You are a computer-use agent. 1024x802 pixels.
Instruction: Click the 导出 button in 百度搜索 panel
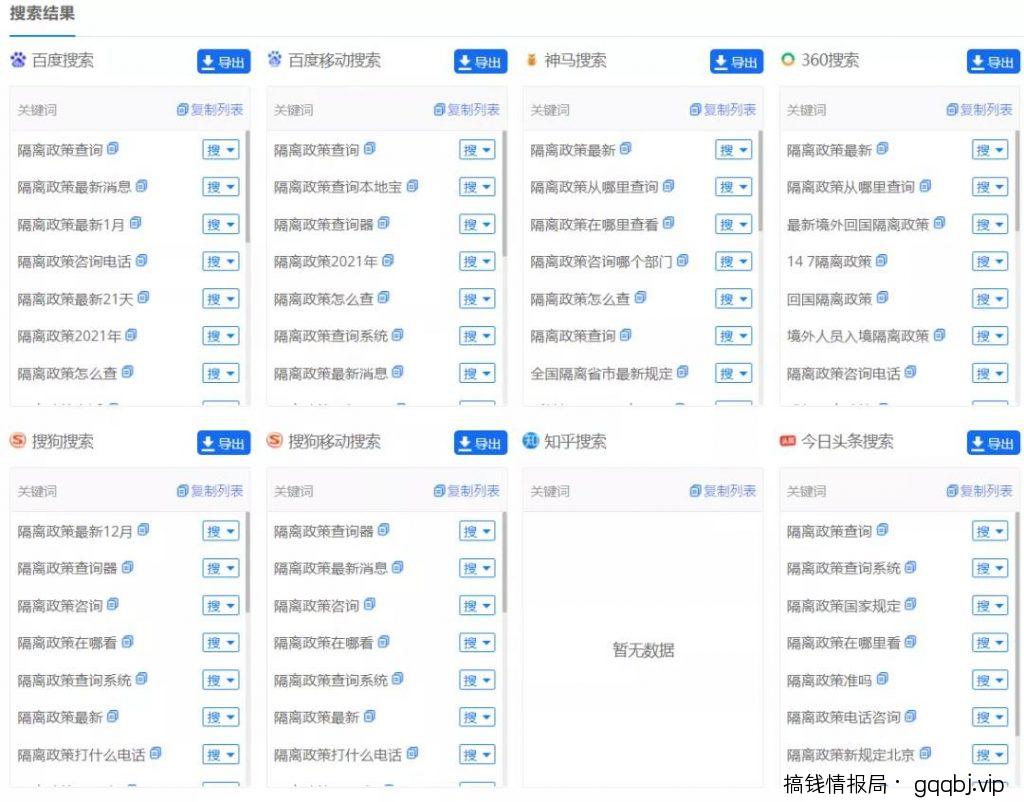coord(222,61)
